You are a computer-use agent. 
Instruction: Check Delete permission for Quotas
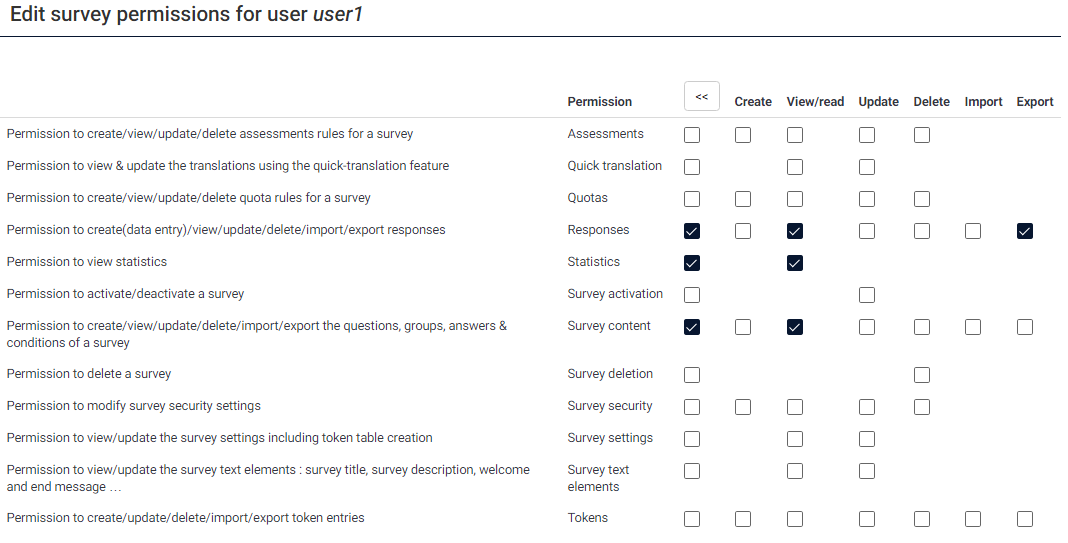tap(922, 199)
